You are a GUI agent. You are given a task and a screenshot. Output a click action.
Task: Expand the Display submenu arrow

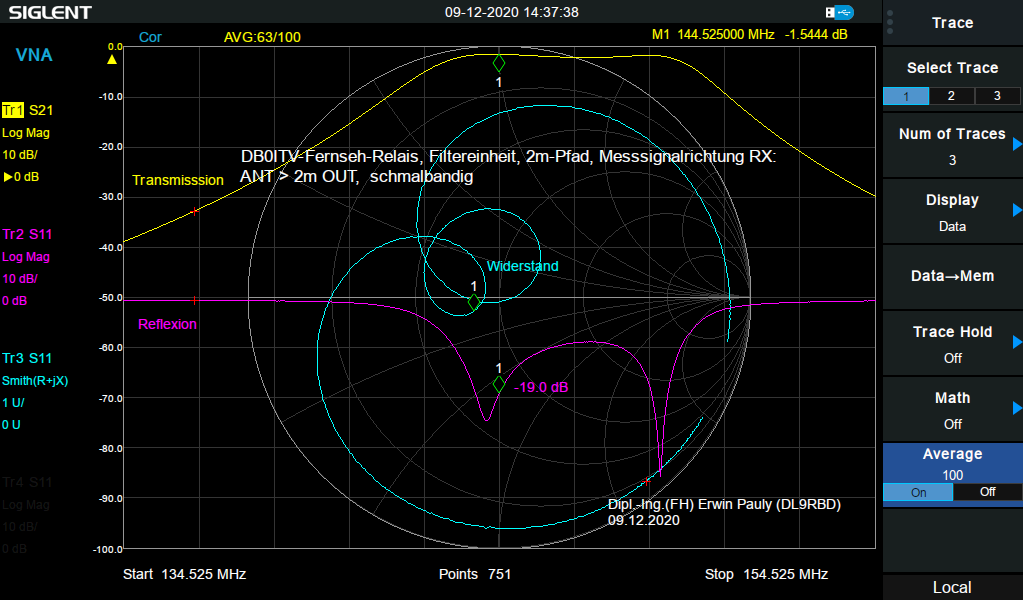[1016, 210]
